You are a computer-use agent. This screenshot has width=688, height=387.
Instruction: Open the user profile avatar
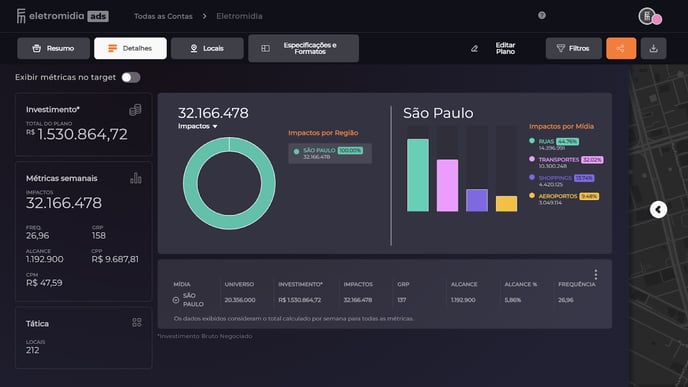650,17
